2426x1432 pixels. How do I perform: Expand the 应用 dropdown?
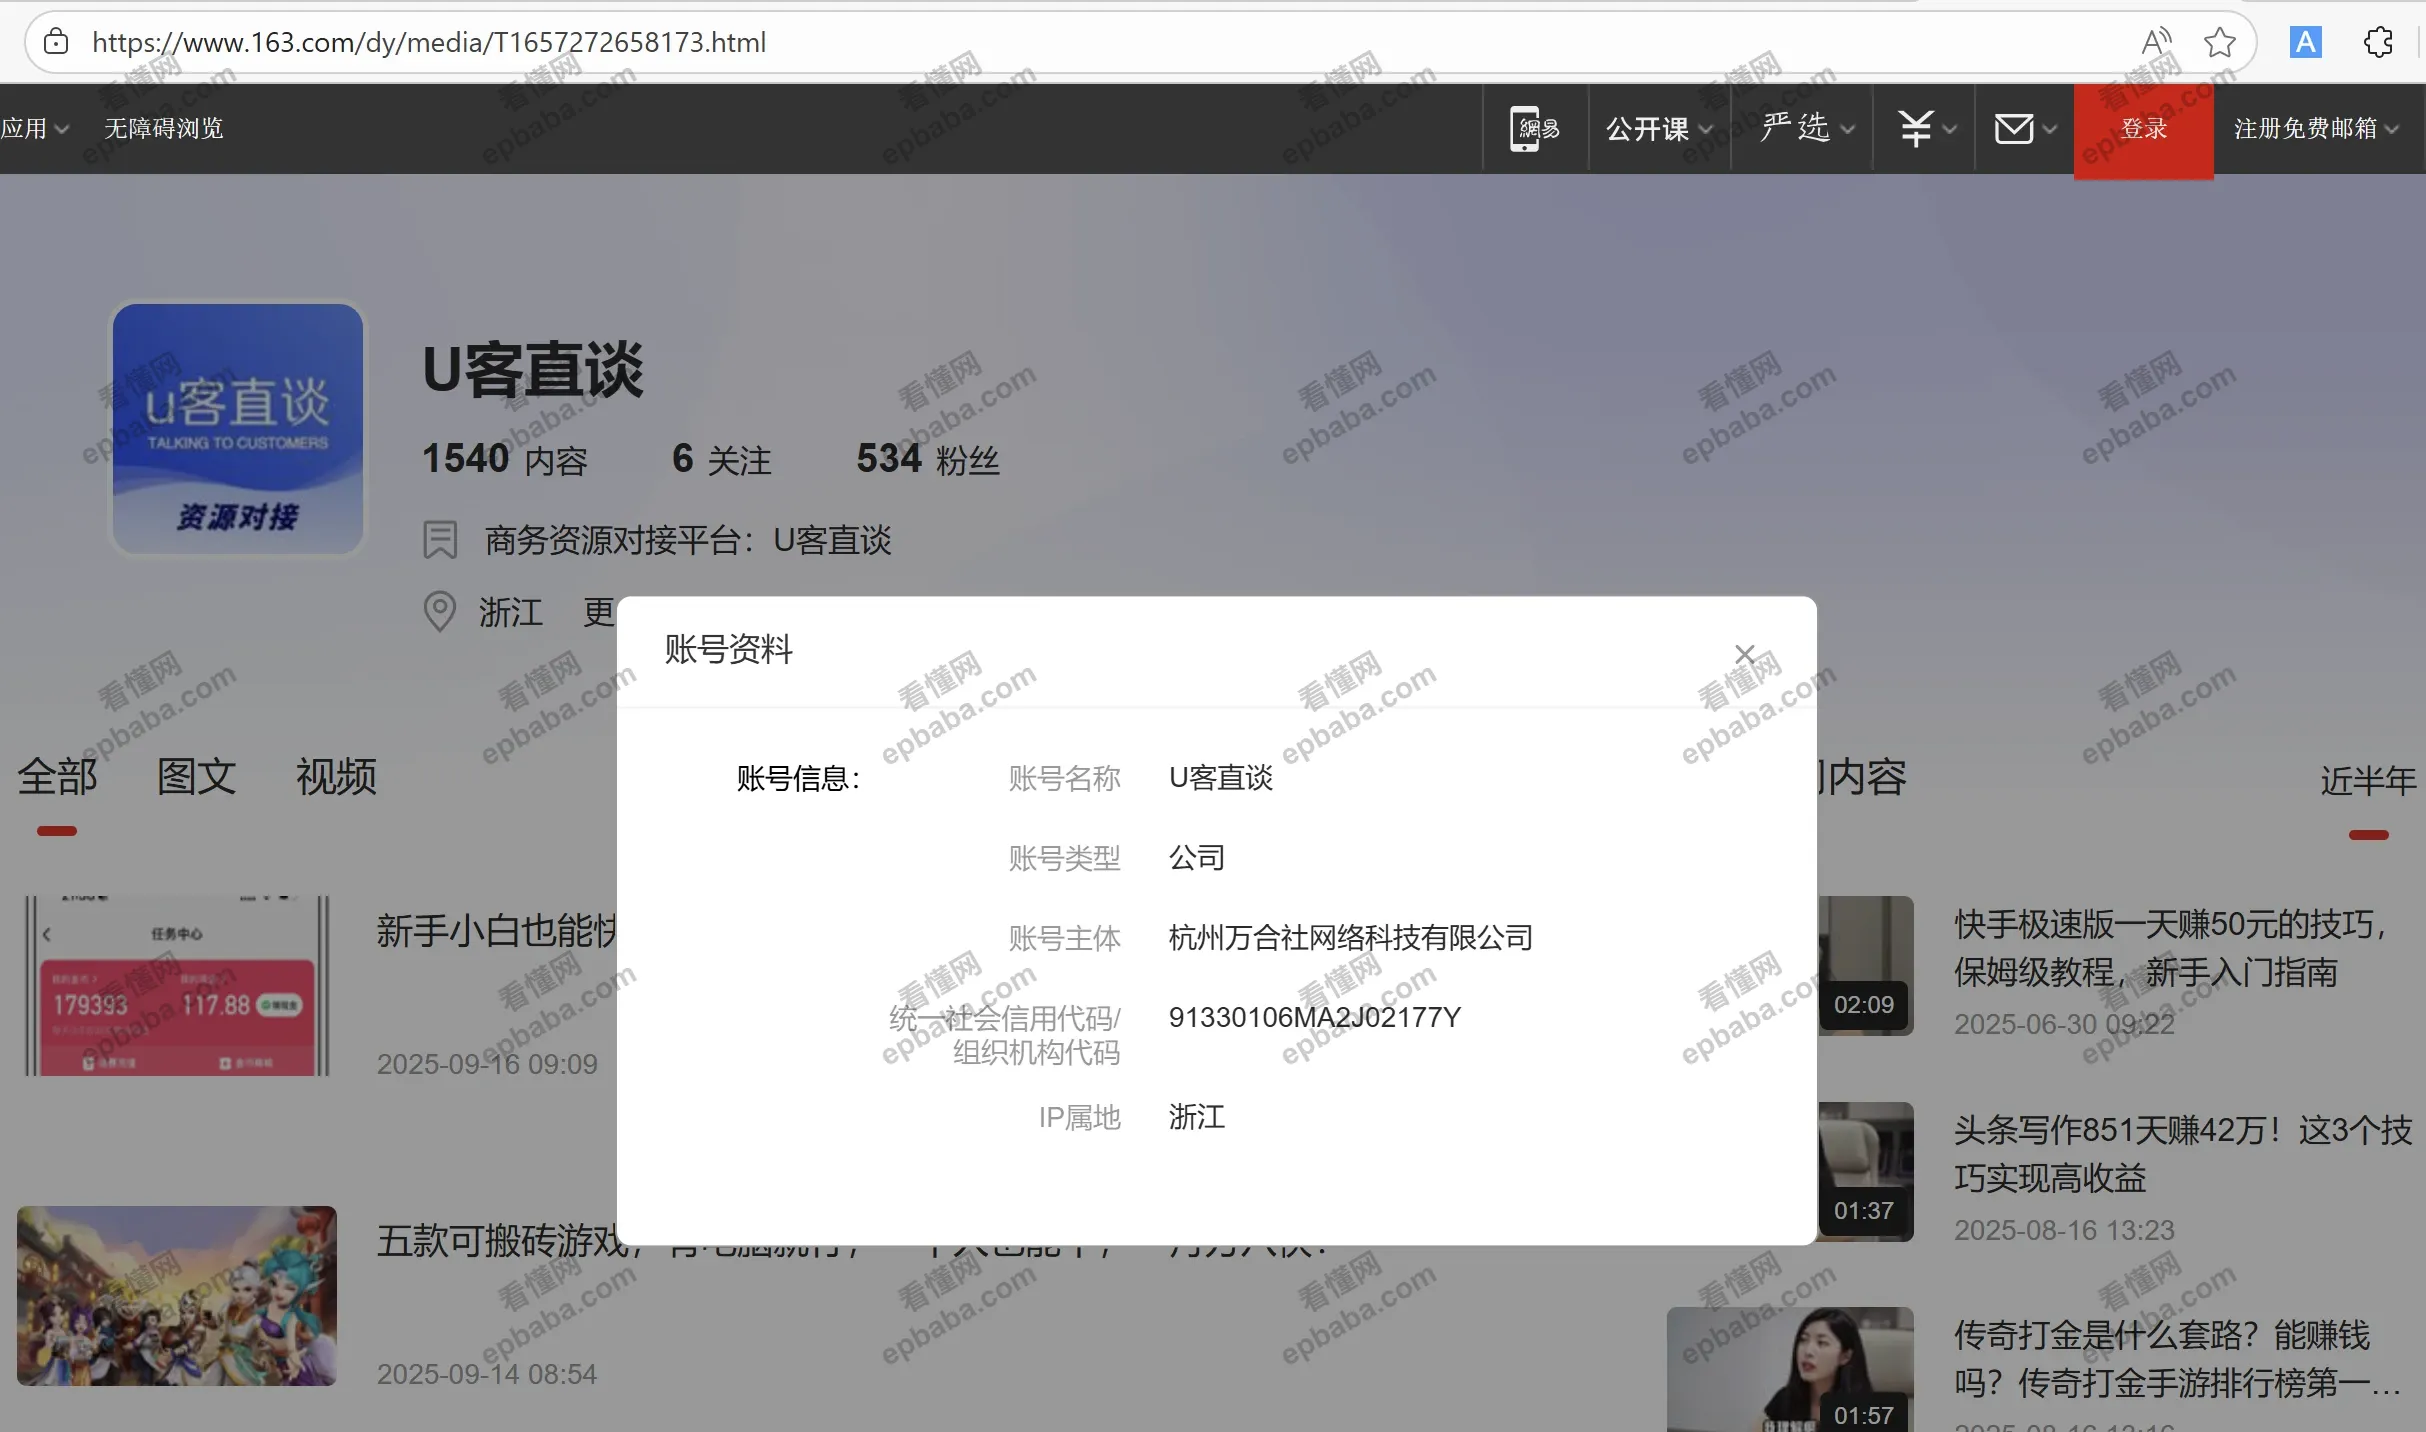click(35, 128)
